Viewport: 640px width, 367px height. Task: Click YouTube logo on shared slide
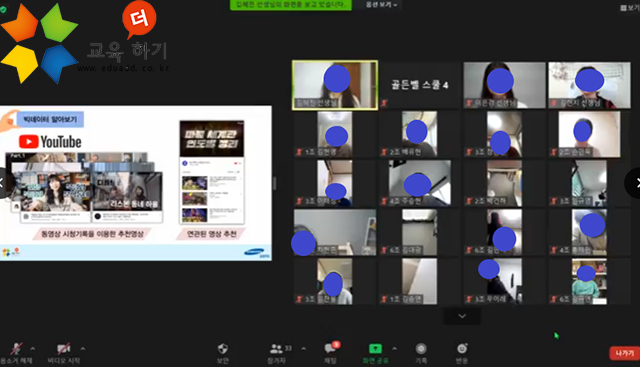pyautogui.click(x=50, y=142)
